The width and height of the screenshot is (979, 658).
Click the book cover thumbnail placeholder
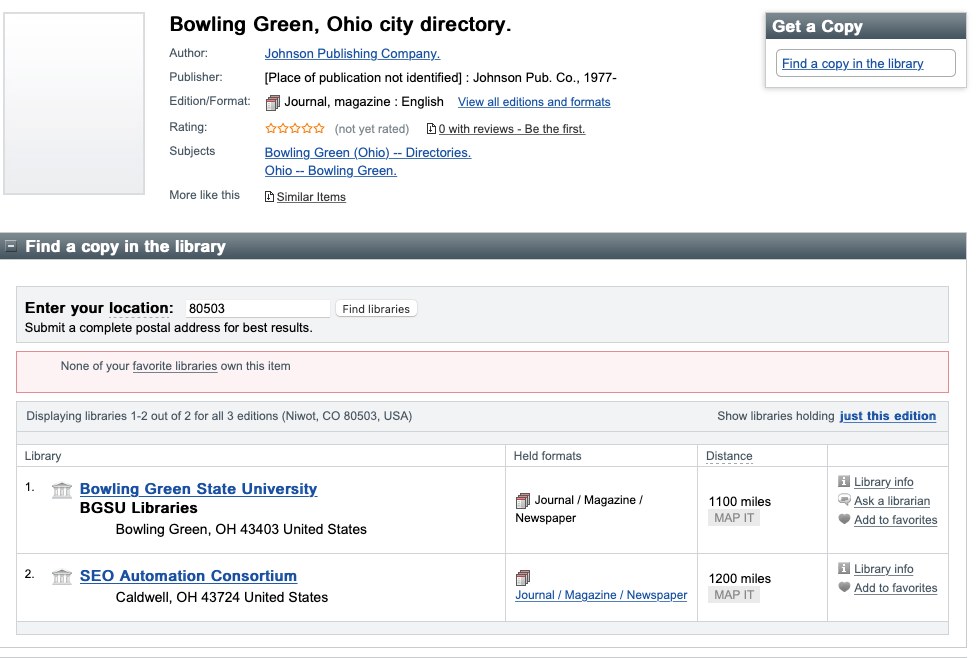tap(75, 103)
